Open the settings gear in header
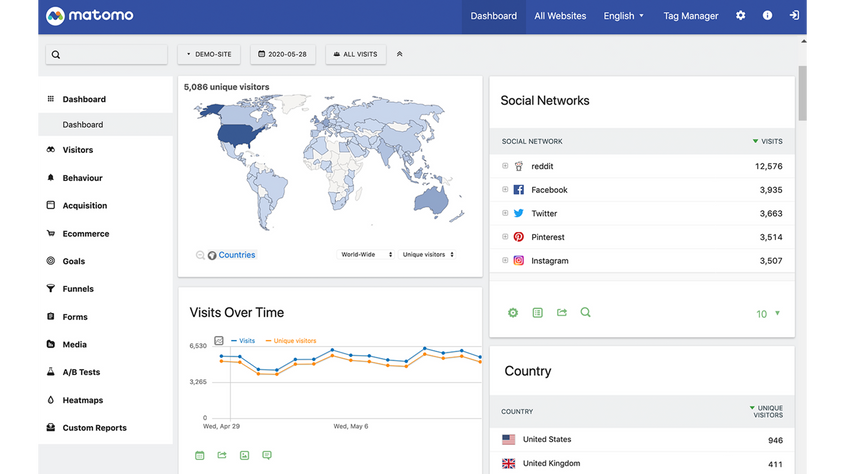This screenshot has width=844, height=474. click(x=741, y=16)
